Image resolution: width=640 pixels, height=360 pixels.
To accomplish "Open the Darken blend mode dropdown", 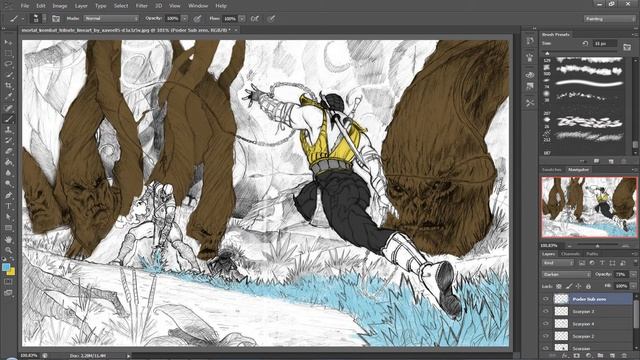I will [x=567, y=274].
